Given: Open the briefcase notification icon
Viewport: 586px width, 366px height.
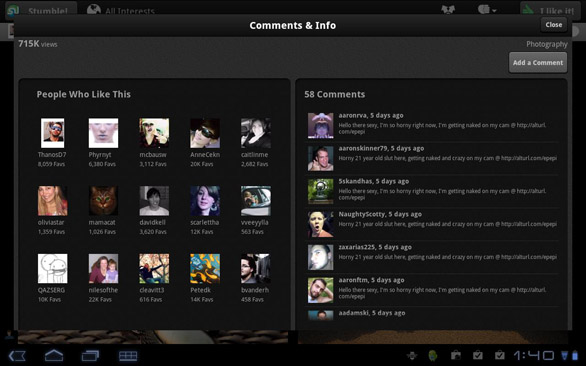Looking at the screenshot, I should (455, 355).
